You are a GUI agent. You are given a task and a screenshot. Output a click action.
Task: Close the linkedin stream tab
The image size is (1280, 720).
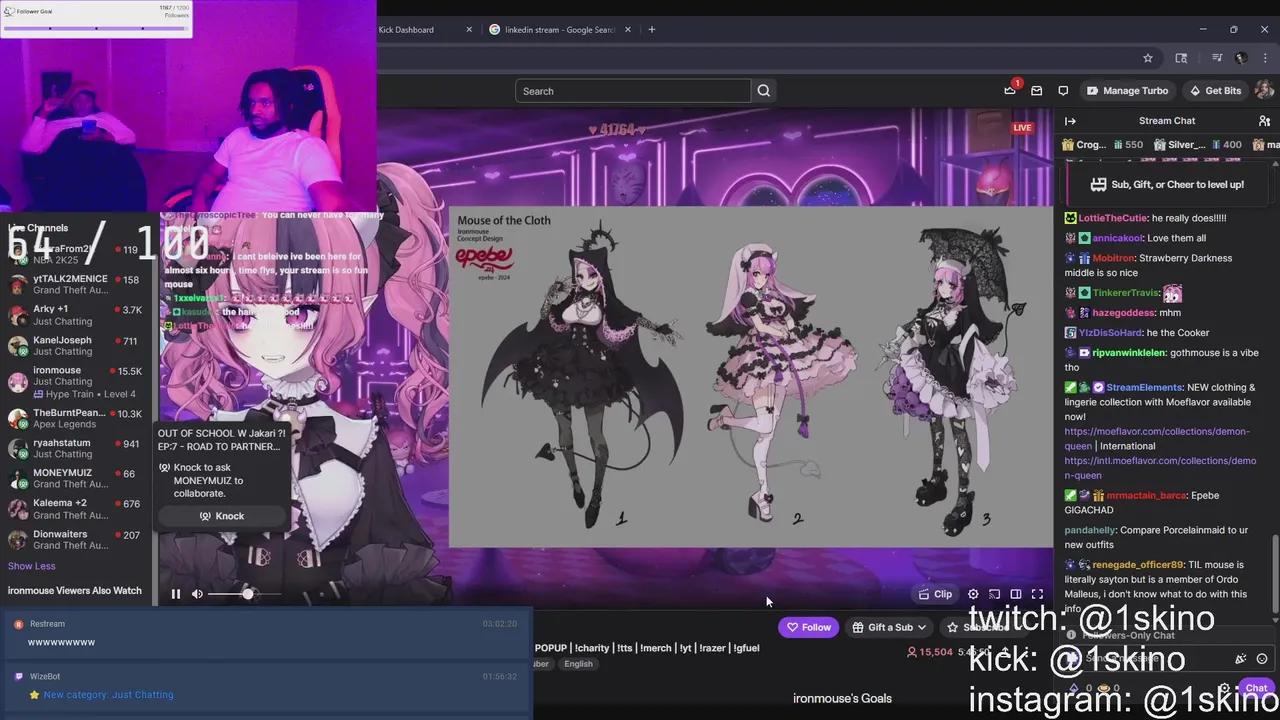coord(627,30)
